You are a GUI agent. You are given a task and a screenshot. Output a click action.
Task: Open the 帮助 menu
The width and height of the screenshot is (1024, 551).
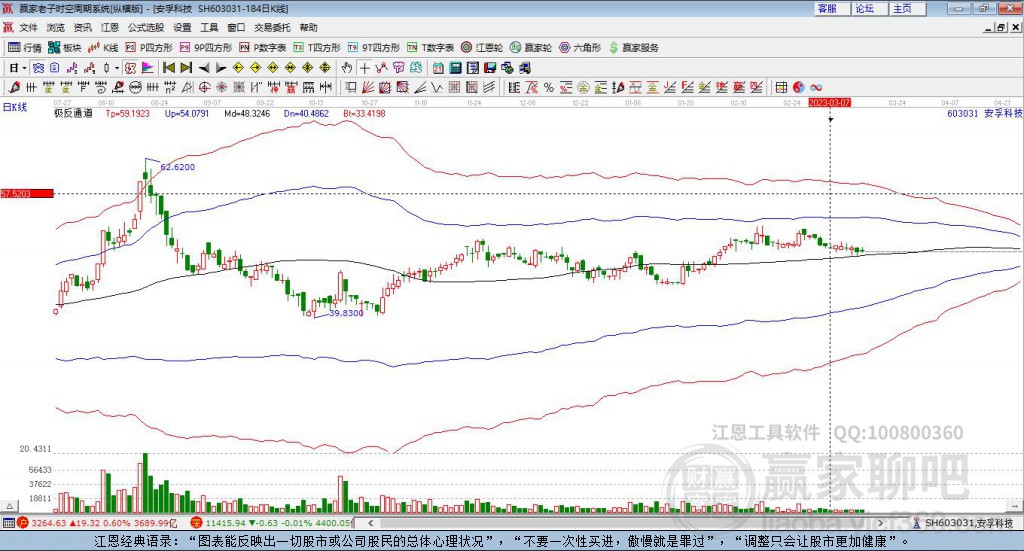[308, 27]
